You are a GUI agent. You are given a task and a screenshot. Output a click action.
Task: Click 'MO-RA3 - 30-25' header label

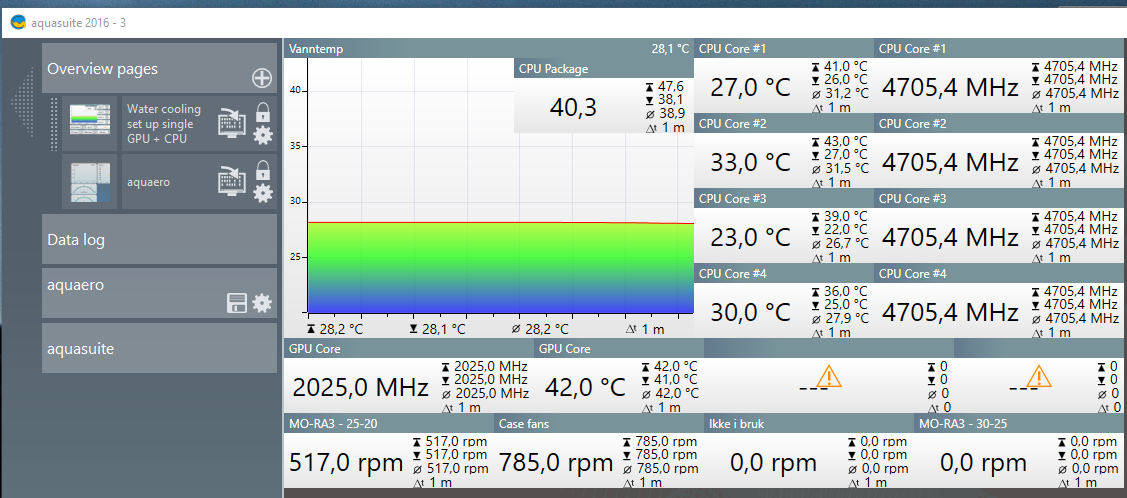(962, 424)
